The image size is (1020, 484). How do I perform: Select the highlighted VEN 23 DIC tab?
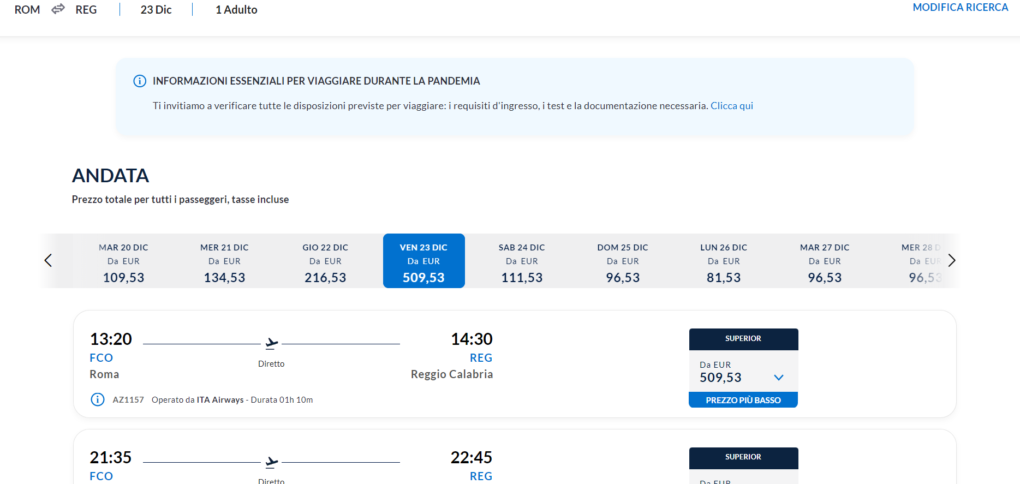[423, 262]
